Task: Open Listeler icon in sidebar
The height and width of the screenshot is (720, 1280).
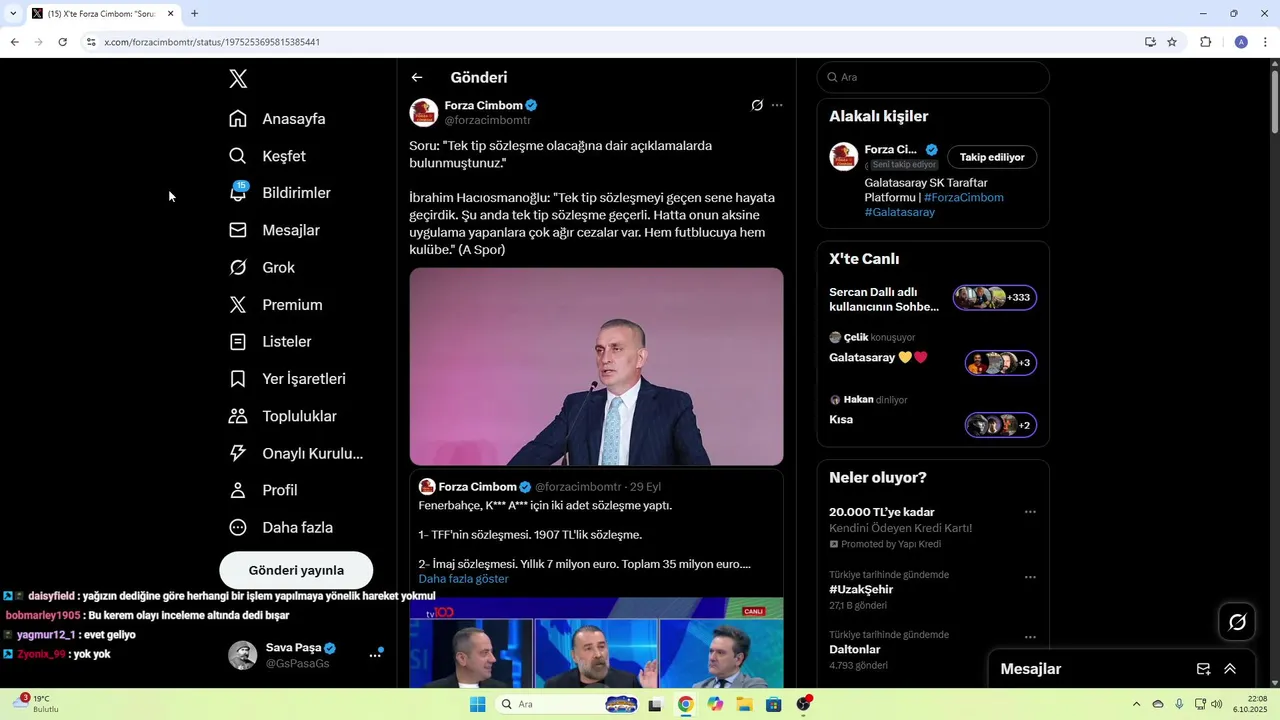Action: click(x=238, y=342)
